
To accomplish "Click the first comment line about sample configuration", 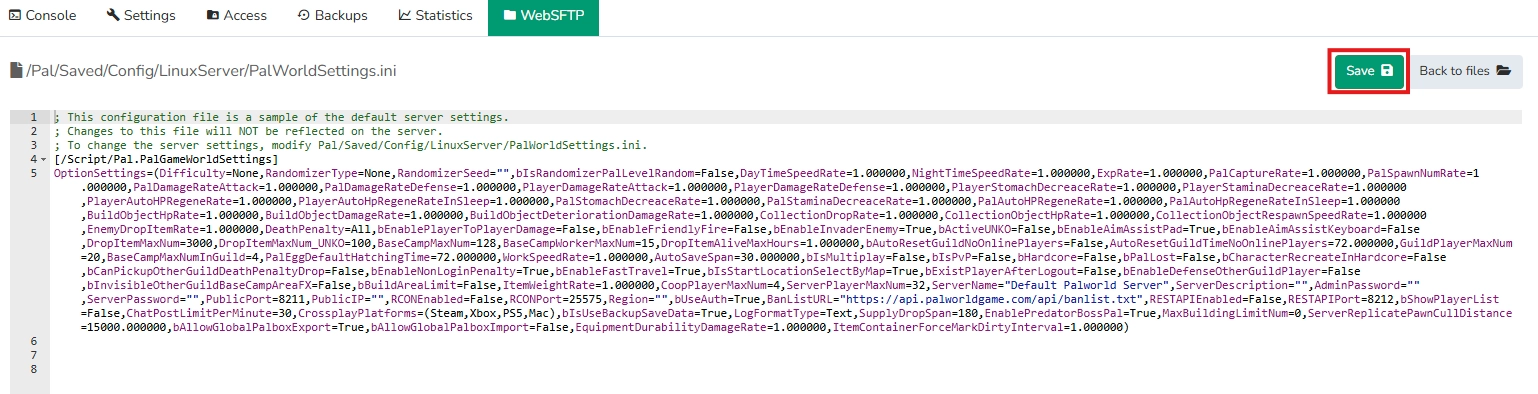I will click(281, 117).
